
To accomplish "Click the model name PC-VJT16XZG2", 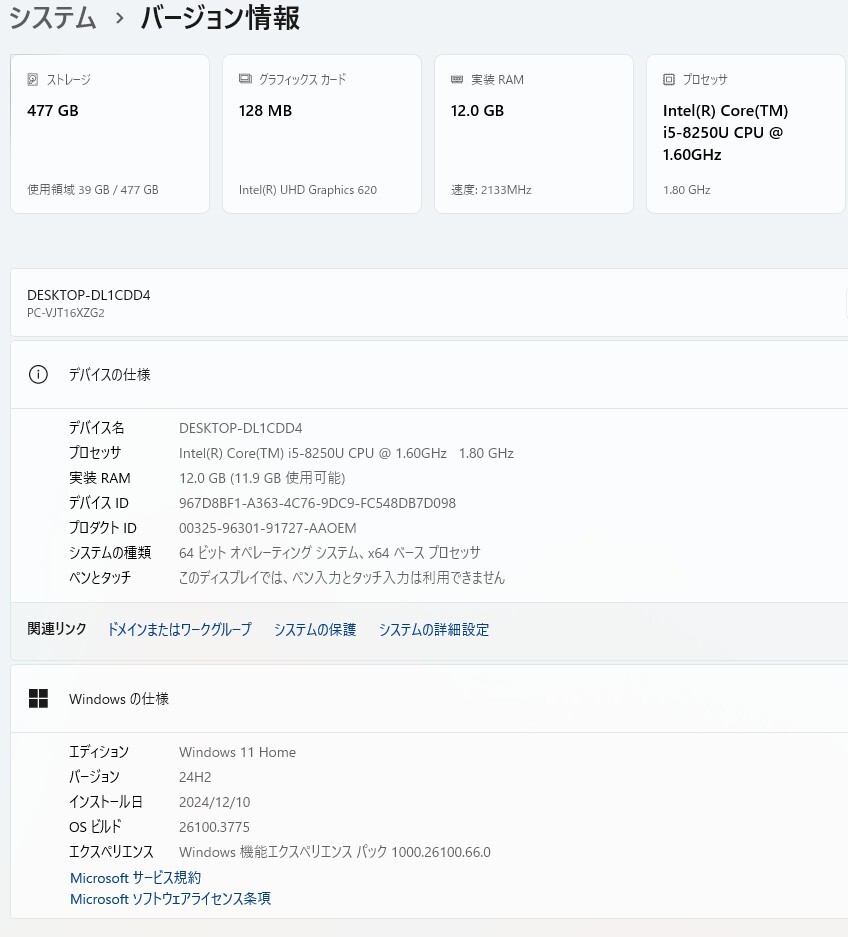I will [x=66, y=313].
